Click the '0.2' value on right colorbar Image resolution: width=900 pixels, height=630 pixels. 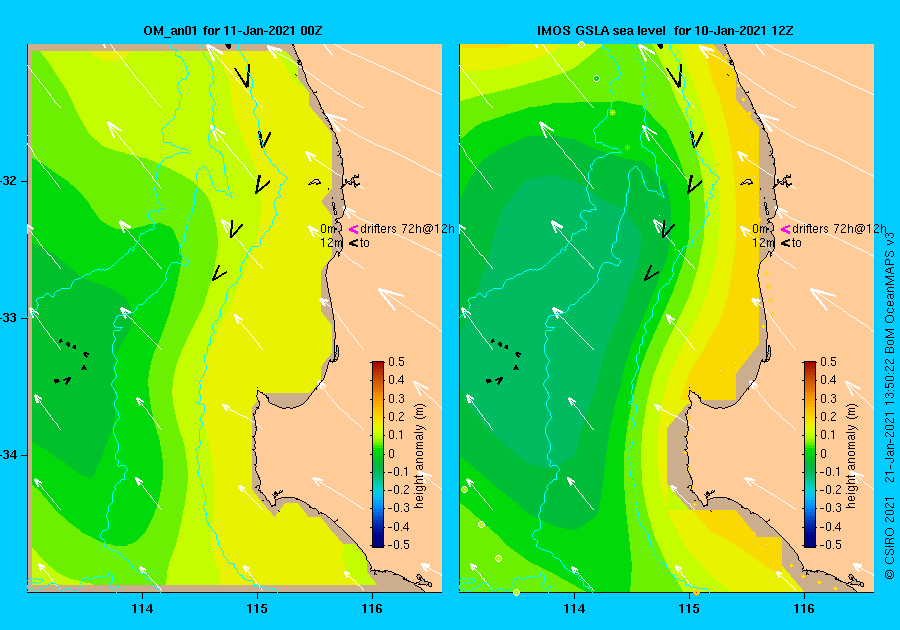pyautogui.click(x=828, y=417)
